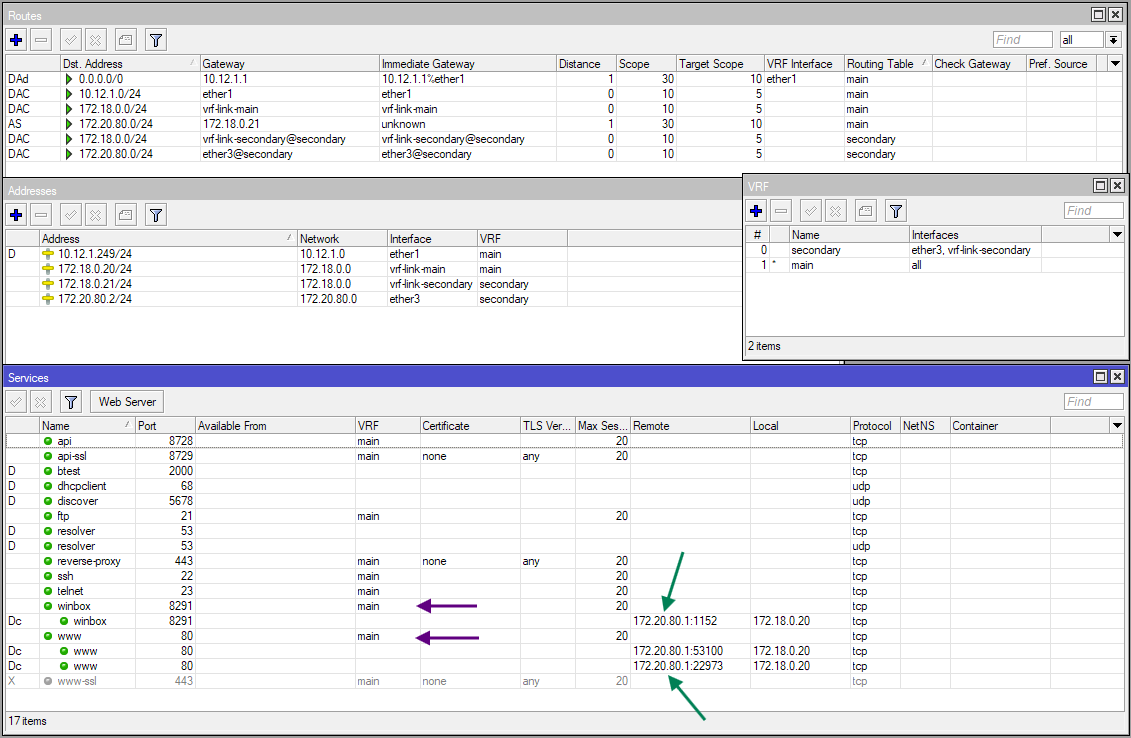Disable VRF with X icon in VRF window

(835, 211)
